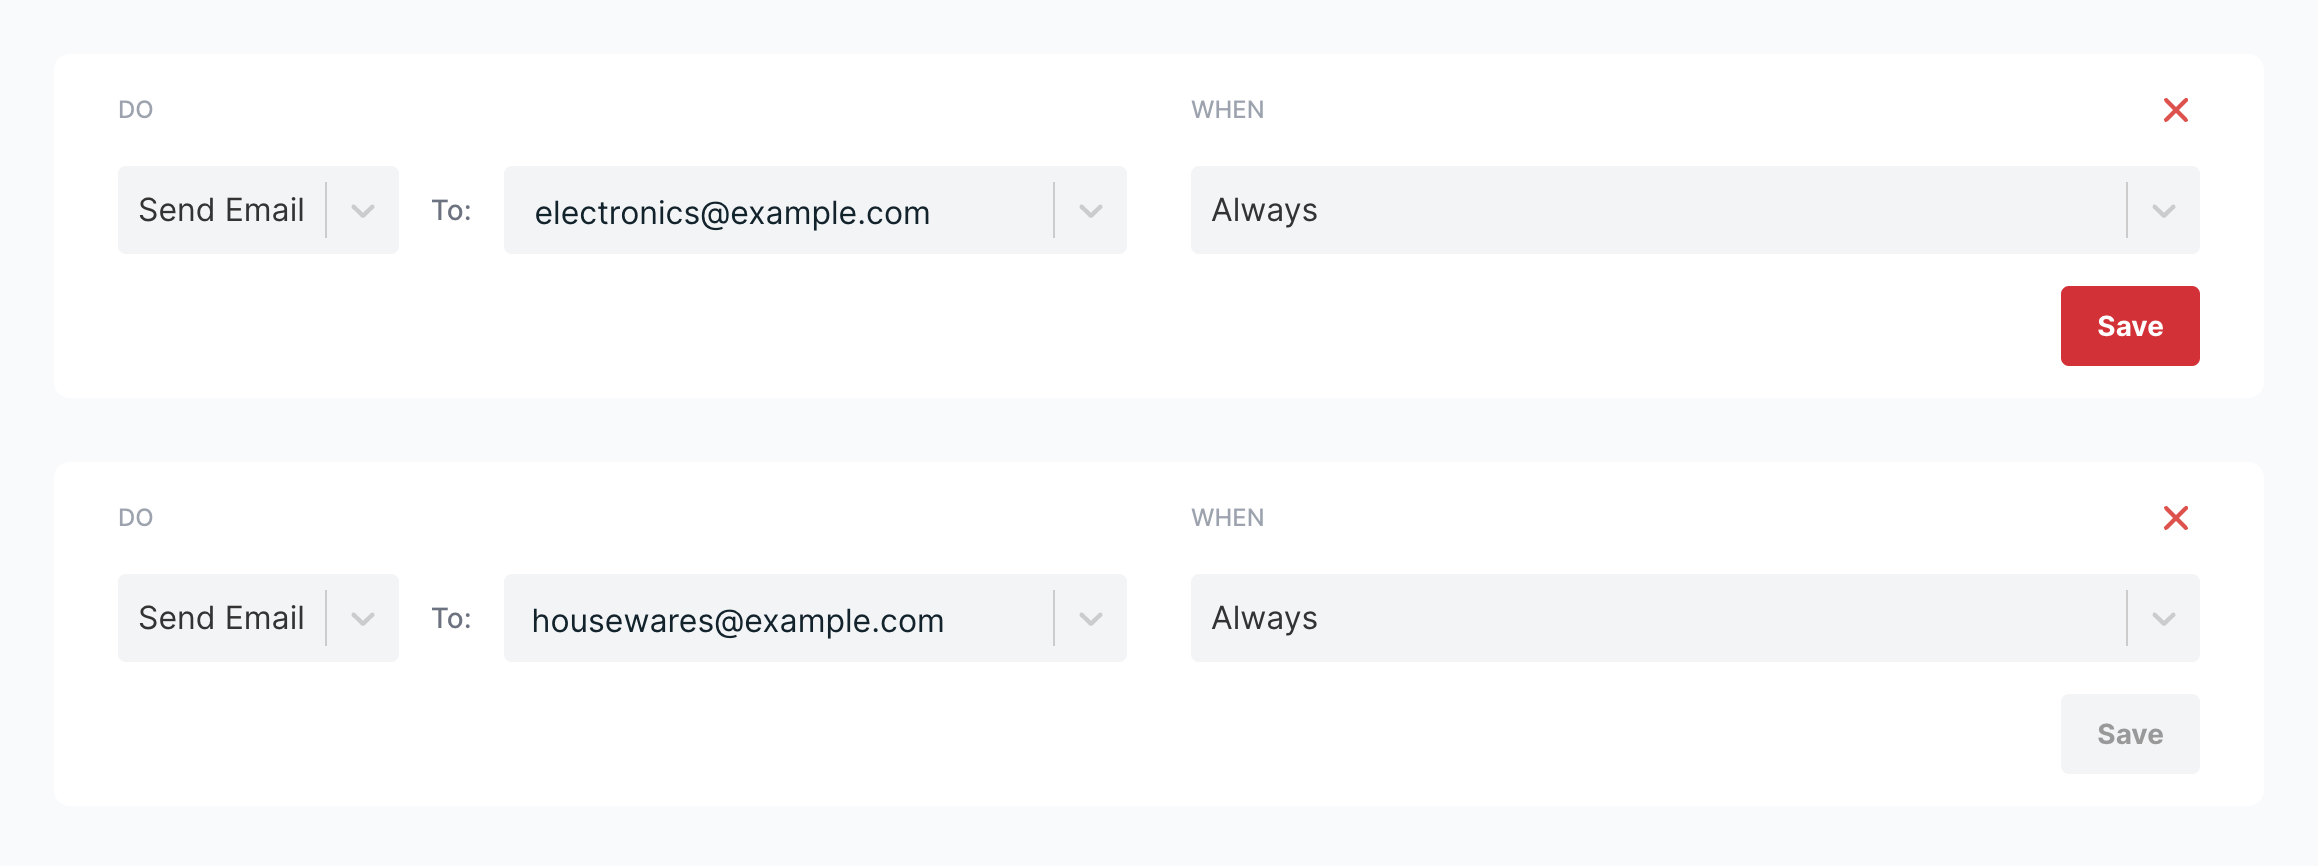Image resolution: width=2318 pixels, height=866 pixels.
Task: Click the To: label before electronics@example.com
Action: click(451, 210)
